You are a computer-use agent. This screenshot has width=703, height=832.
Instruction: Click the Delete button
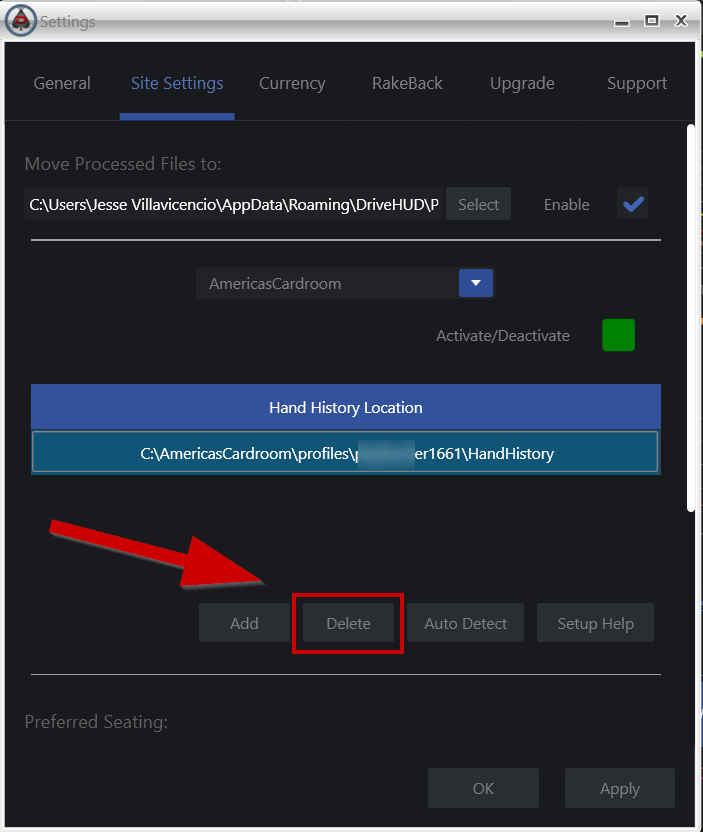348,622
